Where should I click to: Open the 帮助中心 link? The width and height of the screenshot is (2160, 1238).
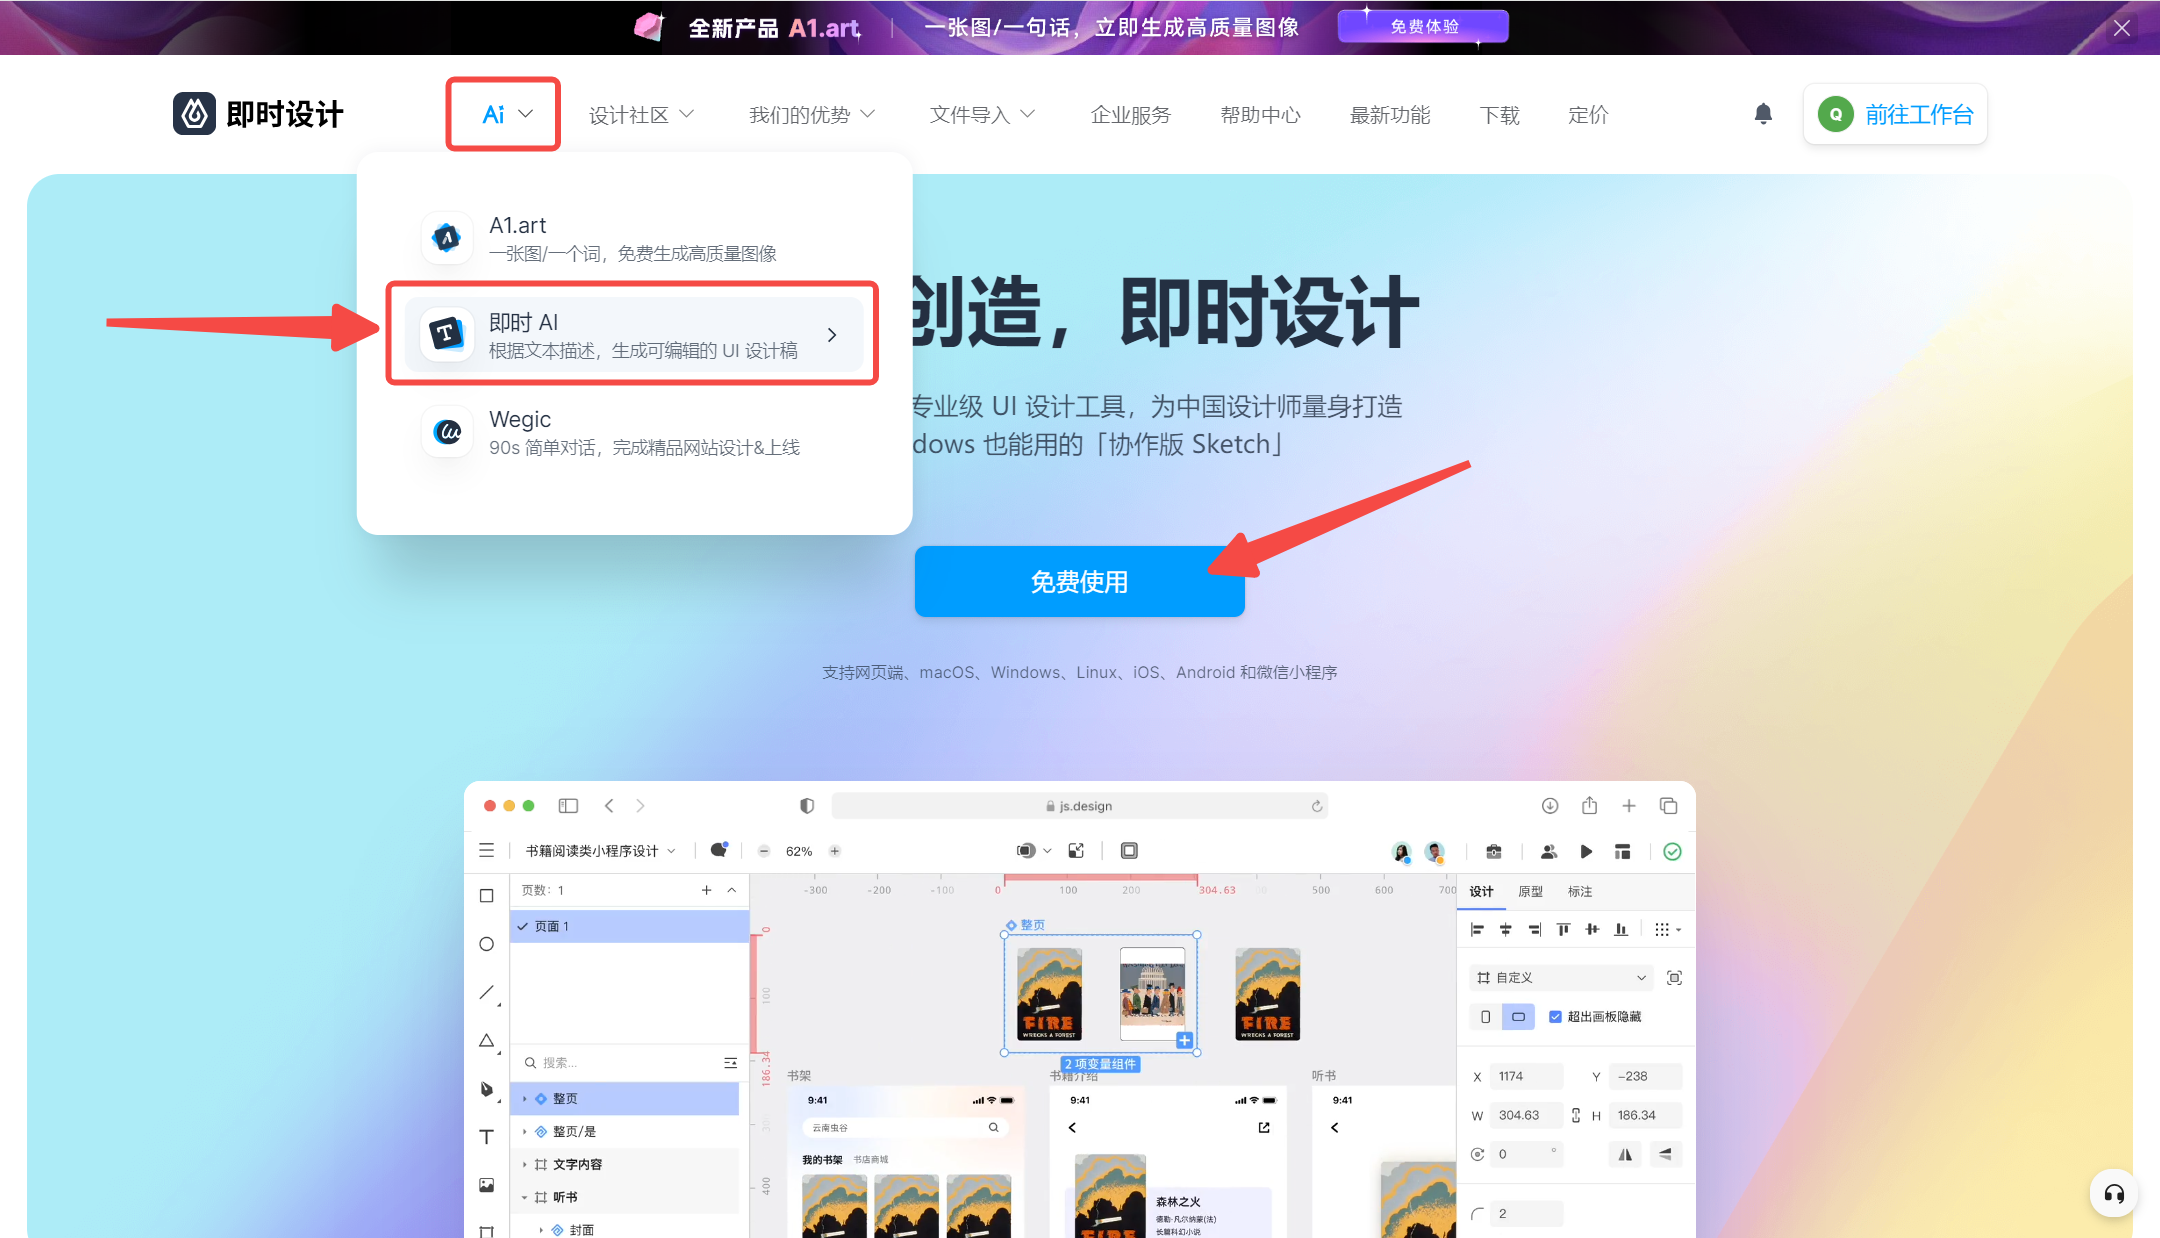(x=1260, y=115)
